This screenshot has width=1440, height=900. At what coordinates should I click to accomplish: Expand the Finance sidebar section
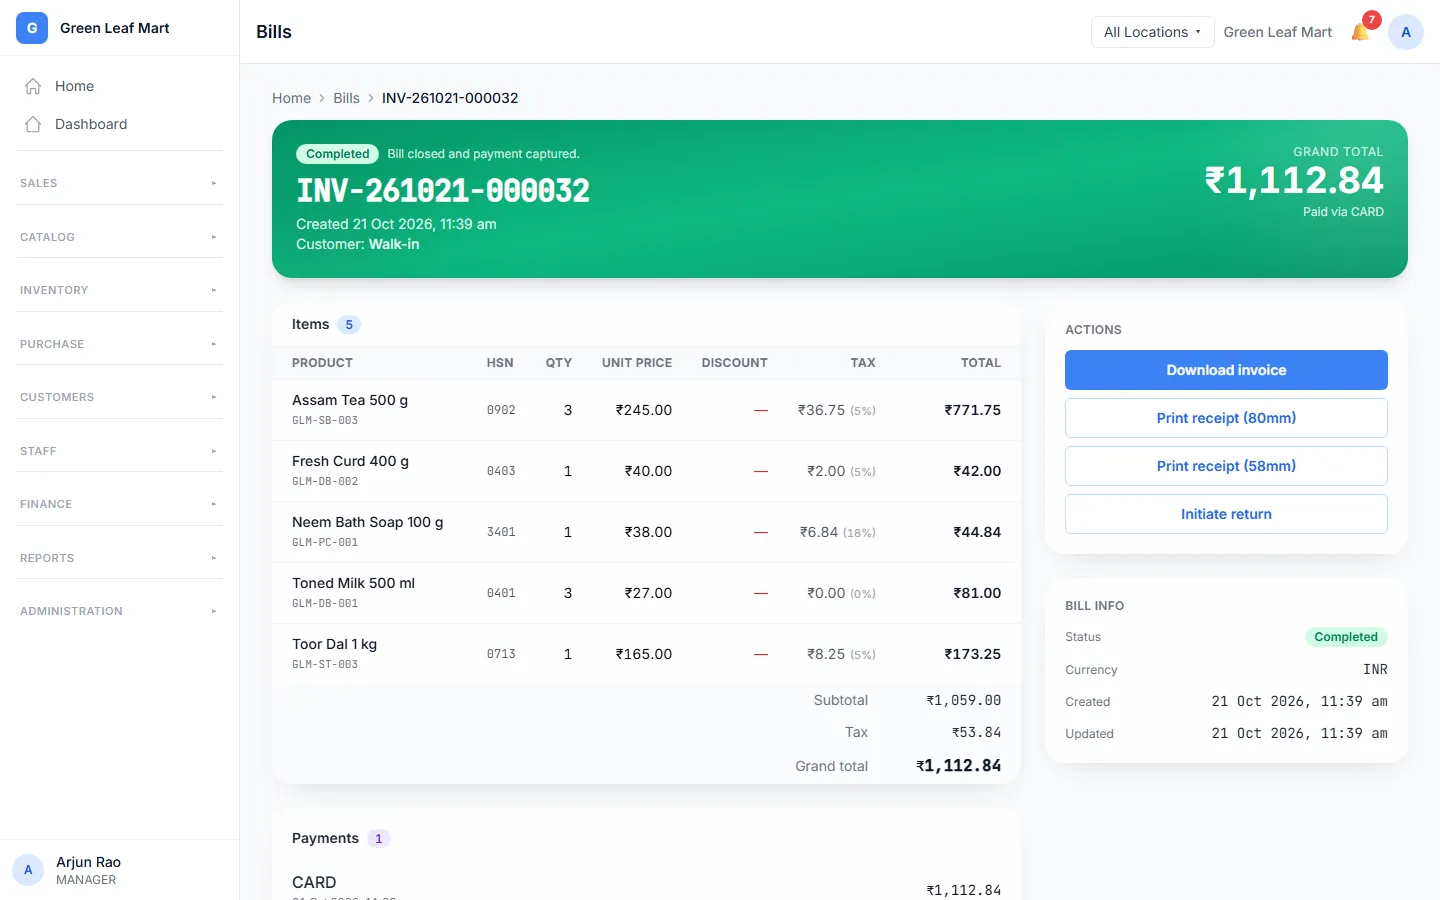pos(119,504)
